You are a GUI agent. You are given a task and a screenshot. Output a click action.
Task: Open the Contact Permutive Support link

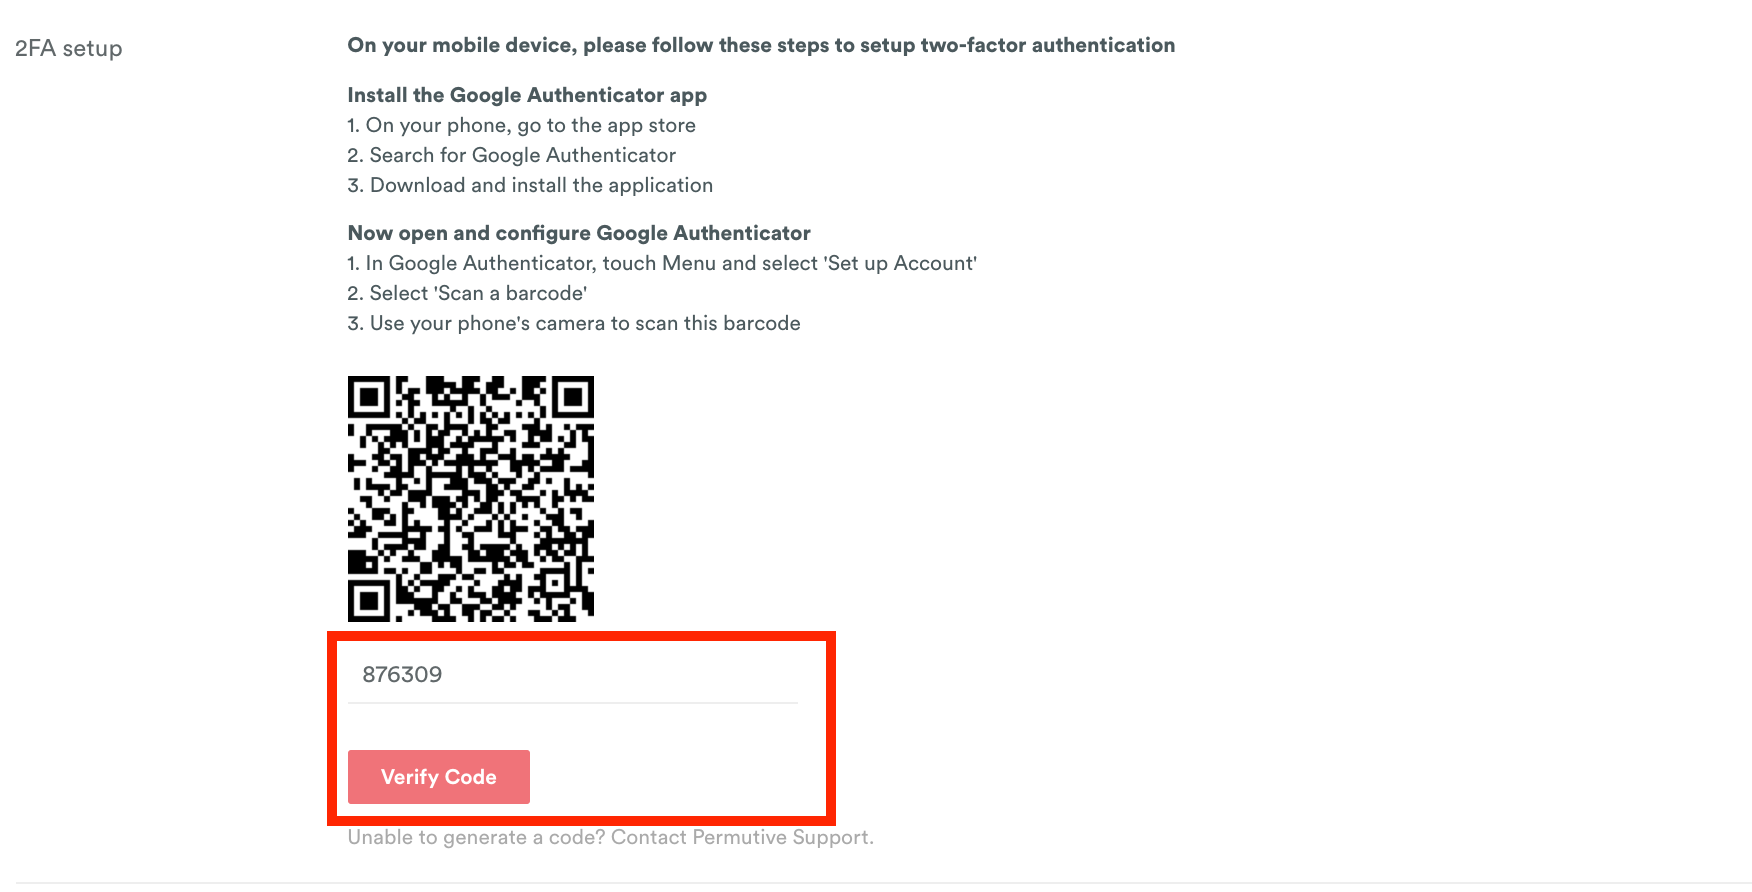point(742,837)
